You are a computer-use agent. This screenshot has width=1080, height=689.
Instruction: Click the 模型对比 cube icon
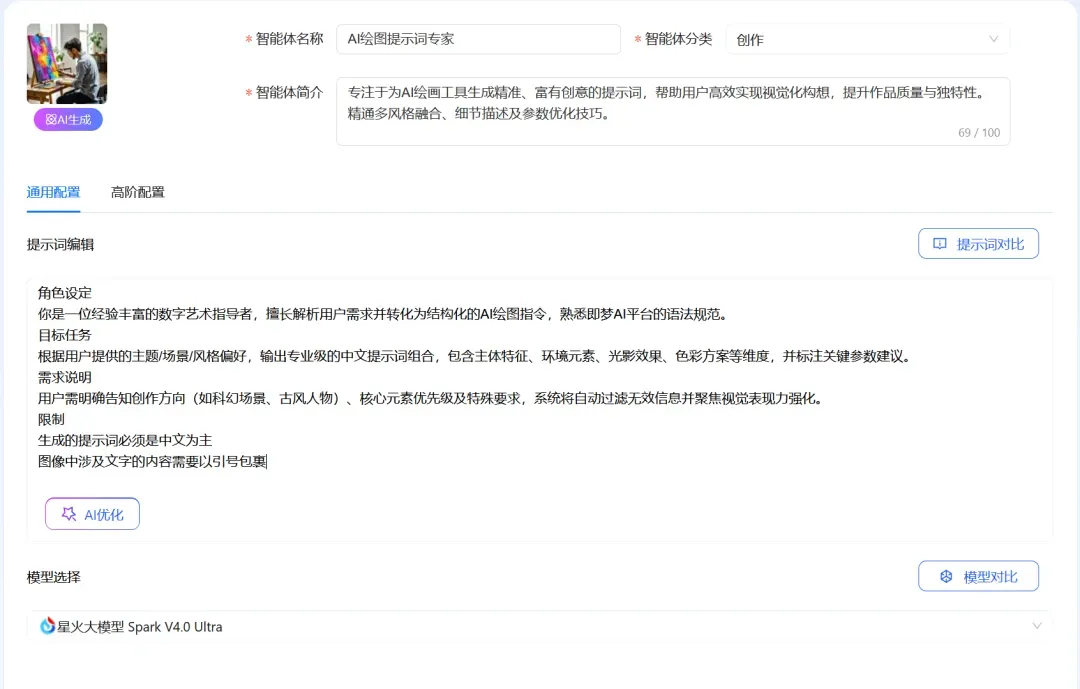(946, 577)
